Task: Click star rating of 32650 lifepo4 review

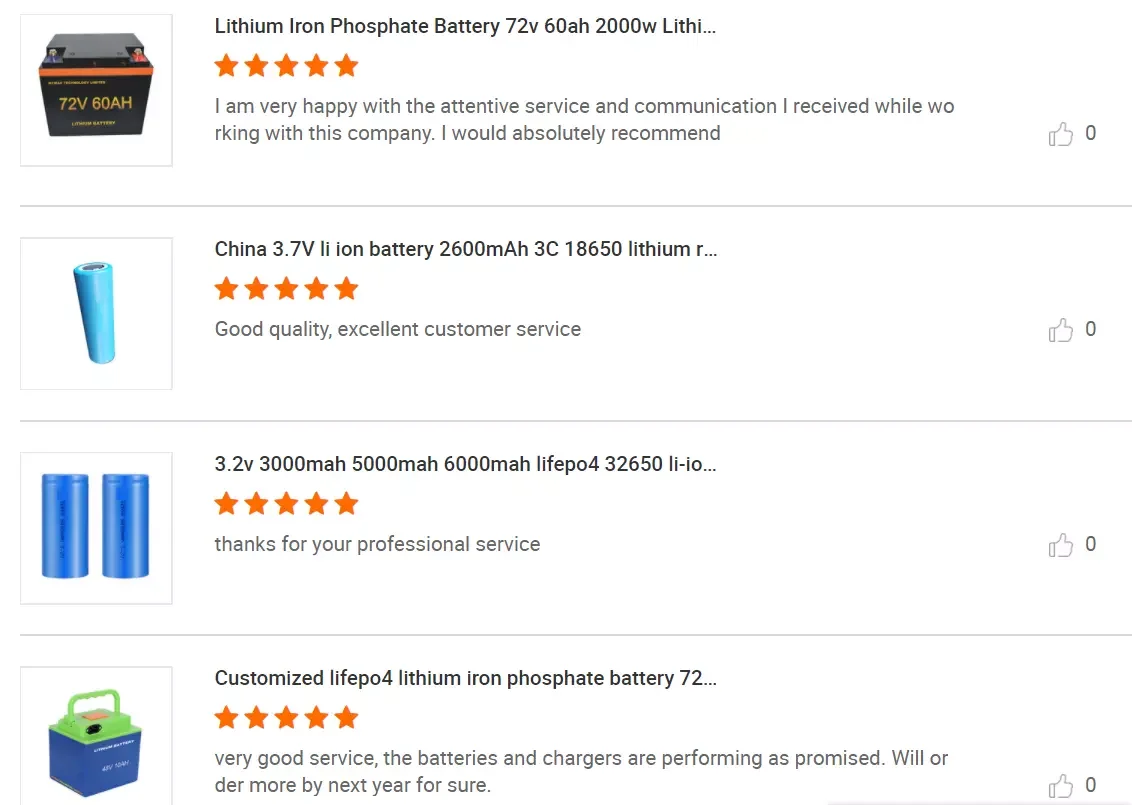Action: 286,503
